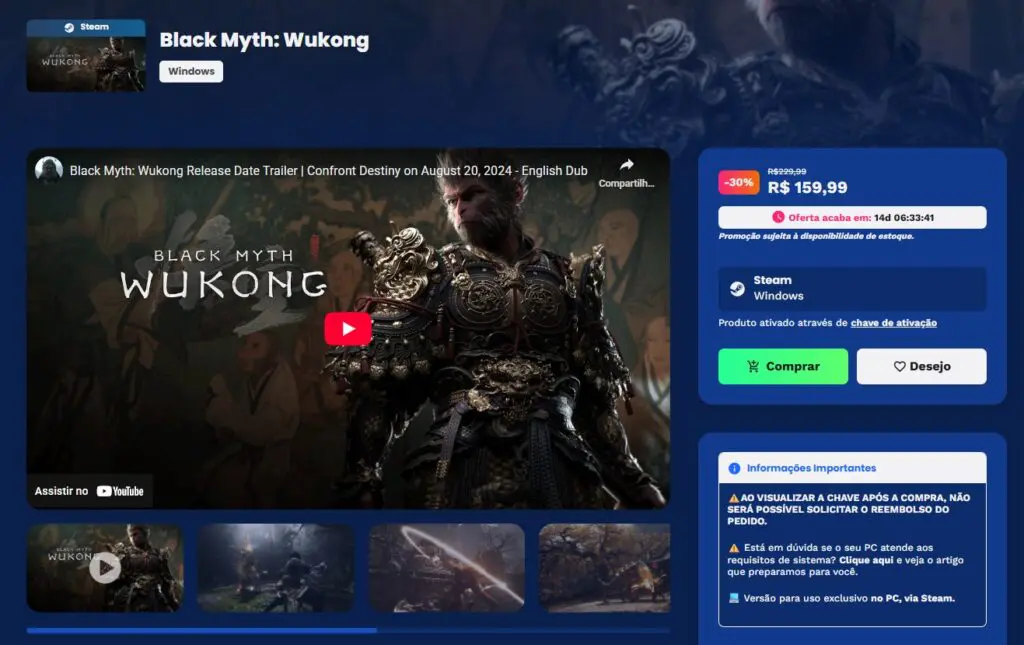The image size is (1024, 645).
Task: Click the Steam logo in platform box
Action: pyautogui.click(x=735, y=288)
